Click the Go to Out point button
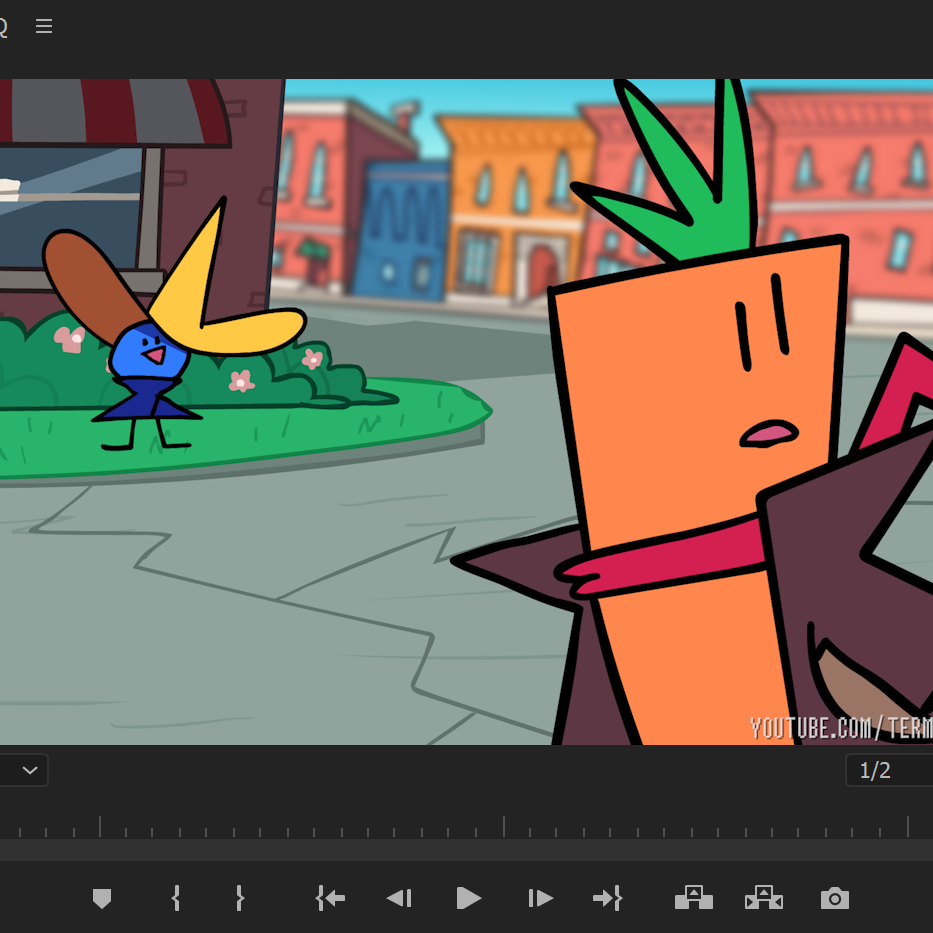This screenshot has height=933, width=933. (x=608, y=898)
